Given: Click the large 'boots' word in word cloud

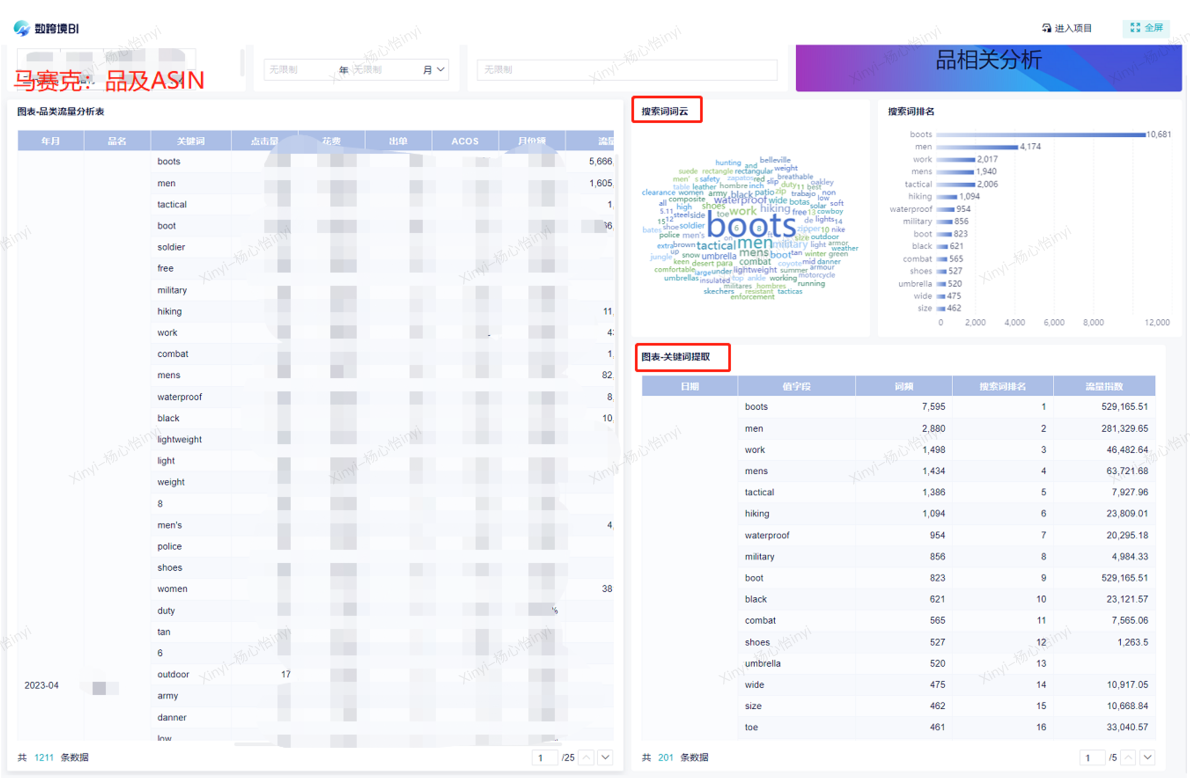Looking at the screenshot, I should pos(751,224).
